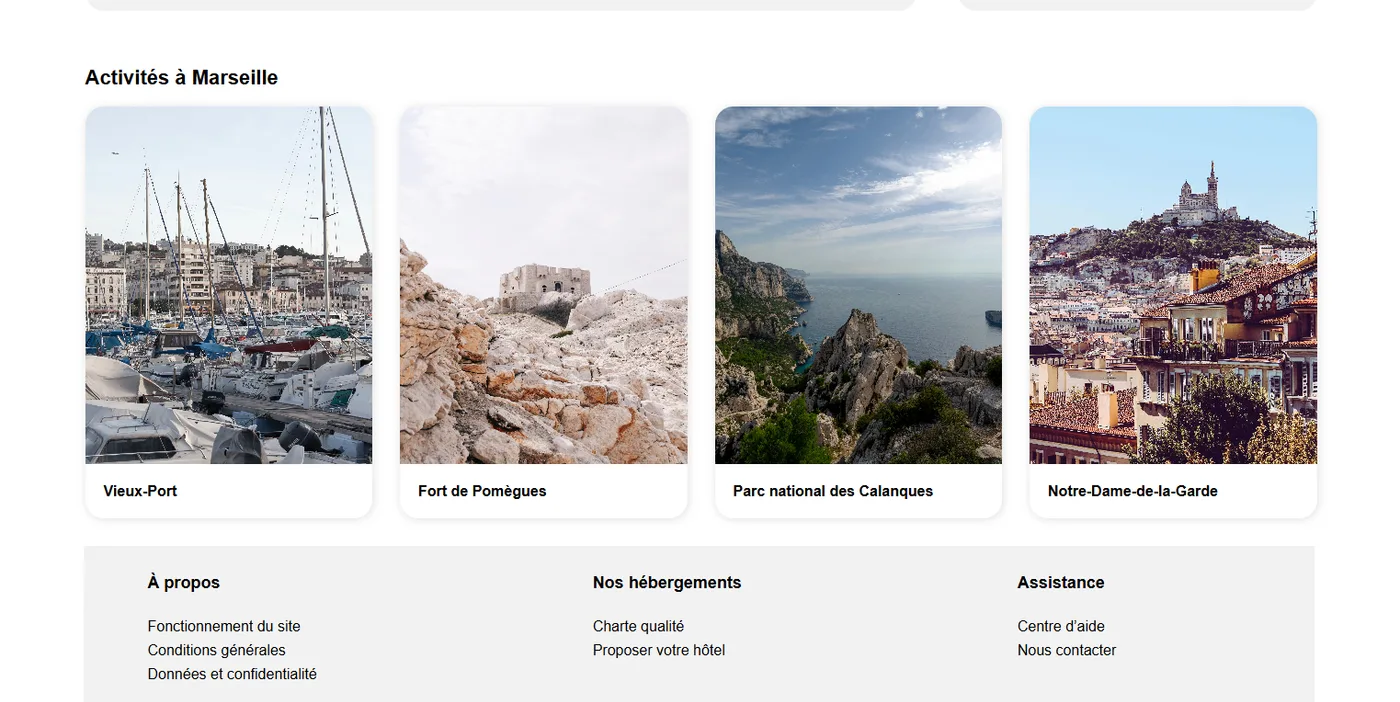Image resolution: width=1400 pixels, height=702 pixels.
Task: Open the Charte qualité link
Action: 638,626
